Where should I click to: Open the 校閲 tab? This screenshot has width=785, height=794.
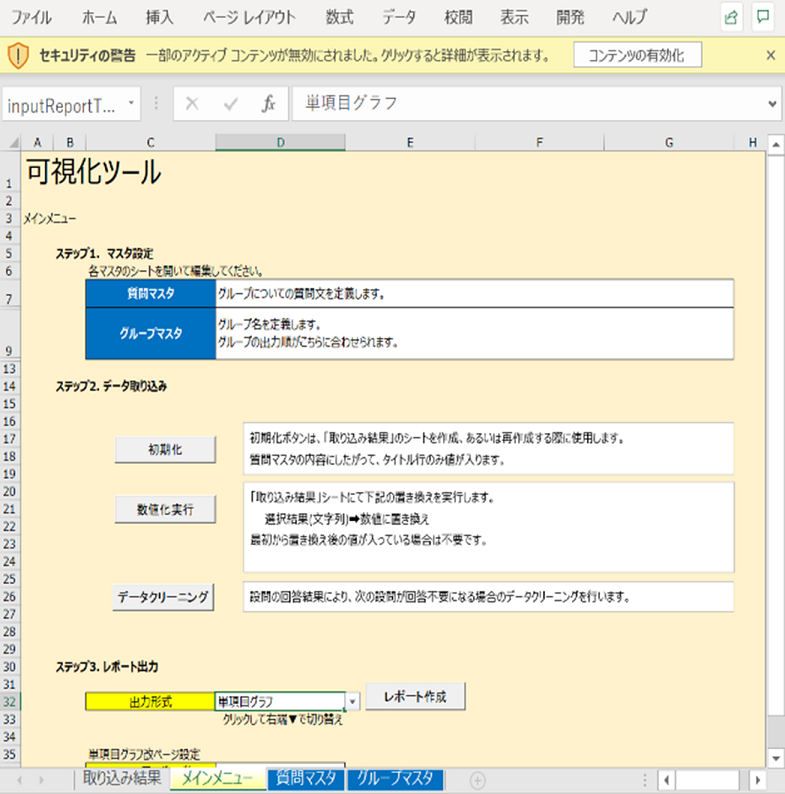pos(458,17)
